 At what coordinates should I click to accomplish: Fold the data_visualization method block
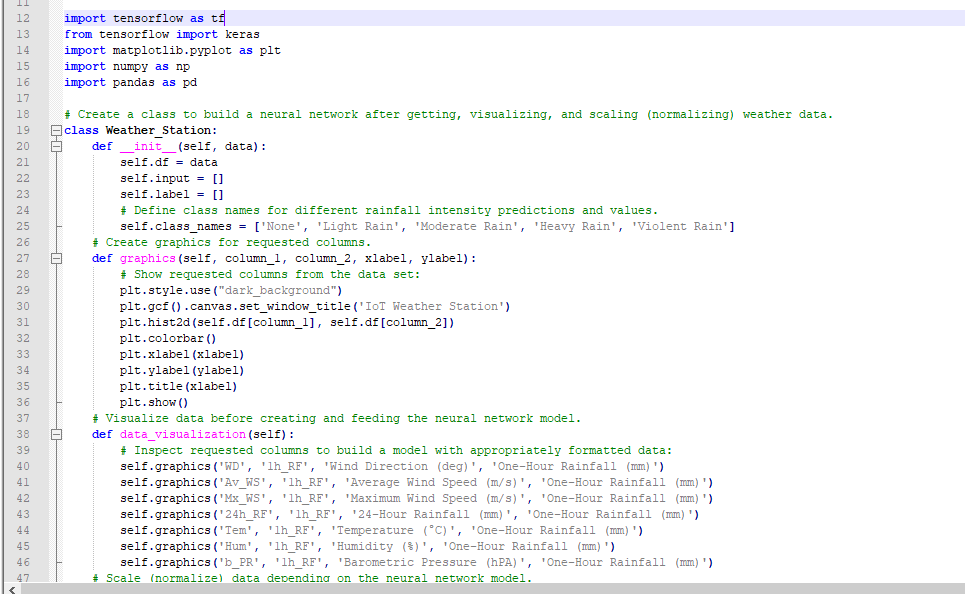click(55, 435)
